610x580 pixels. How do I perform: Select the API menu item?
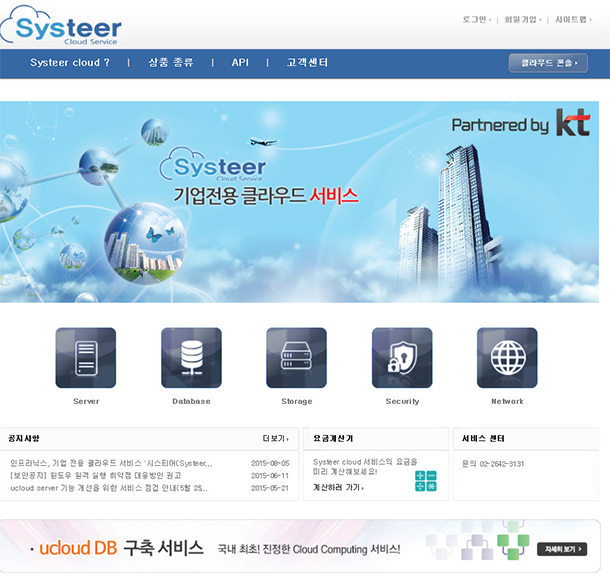point(240,63)
